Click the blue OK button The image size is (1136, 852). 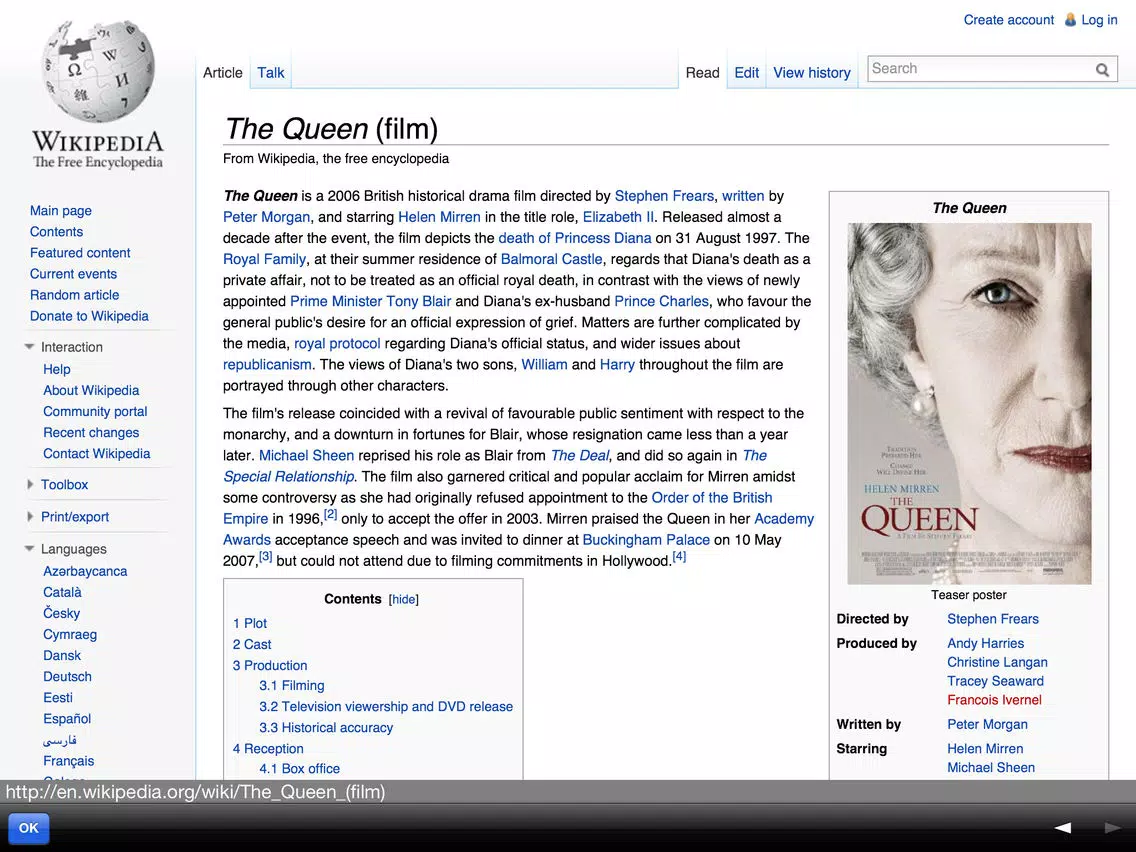point(29,828)
